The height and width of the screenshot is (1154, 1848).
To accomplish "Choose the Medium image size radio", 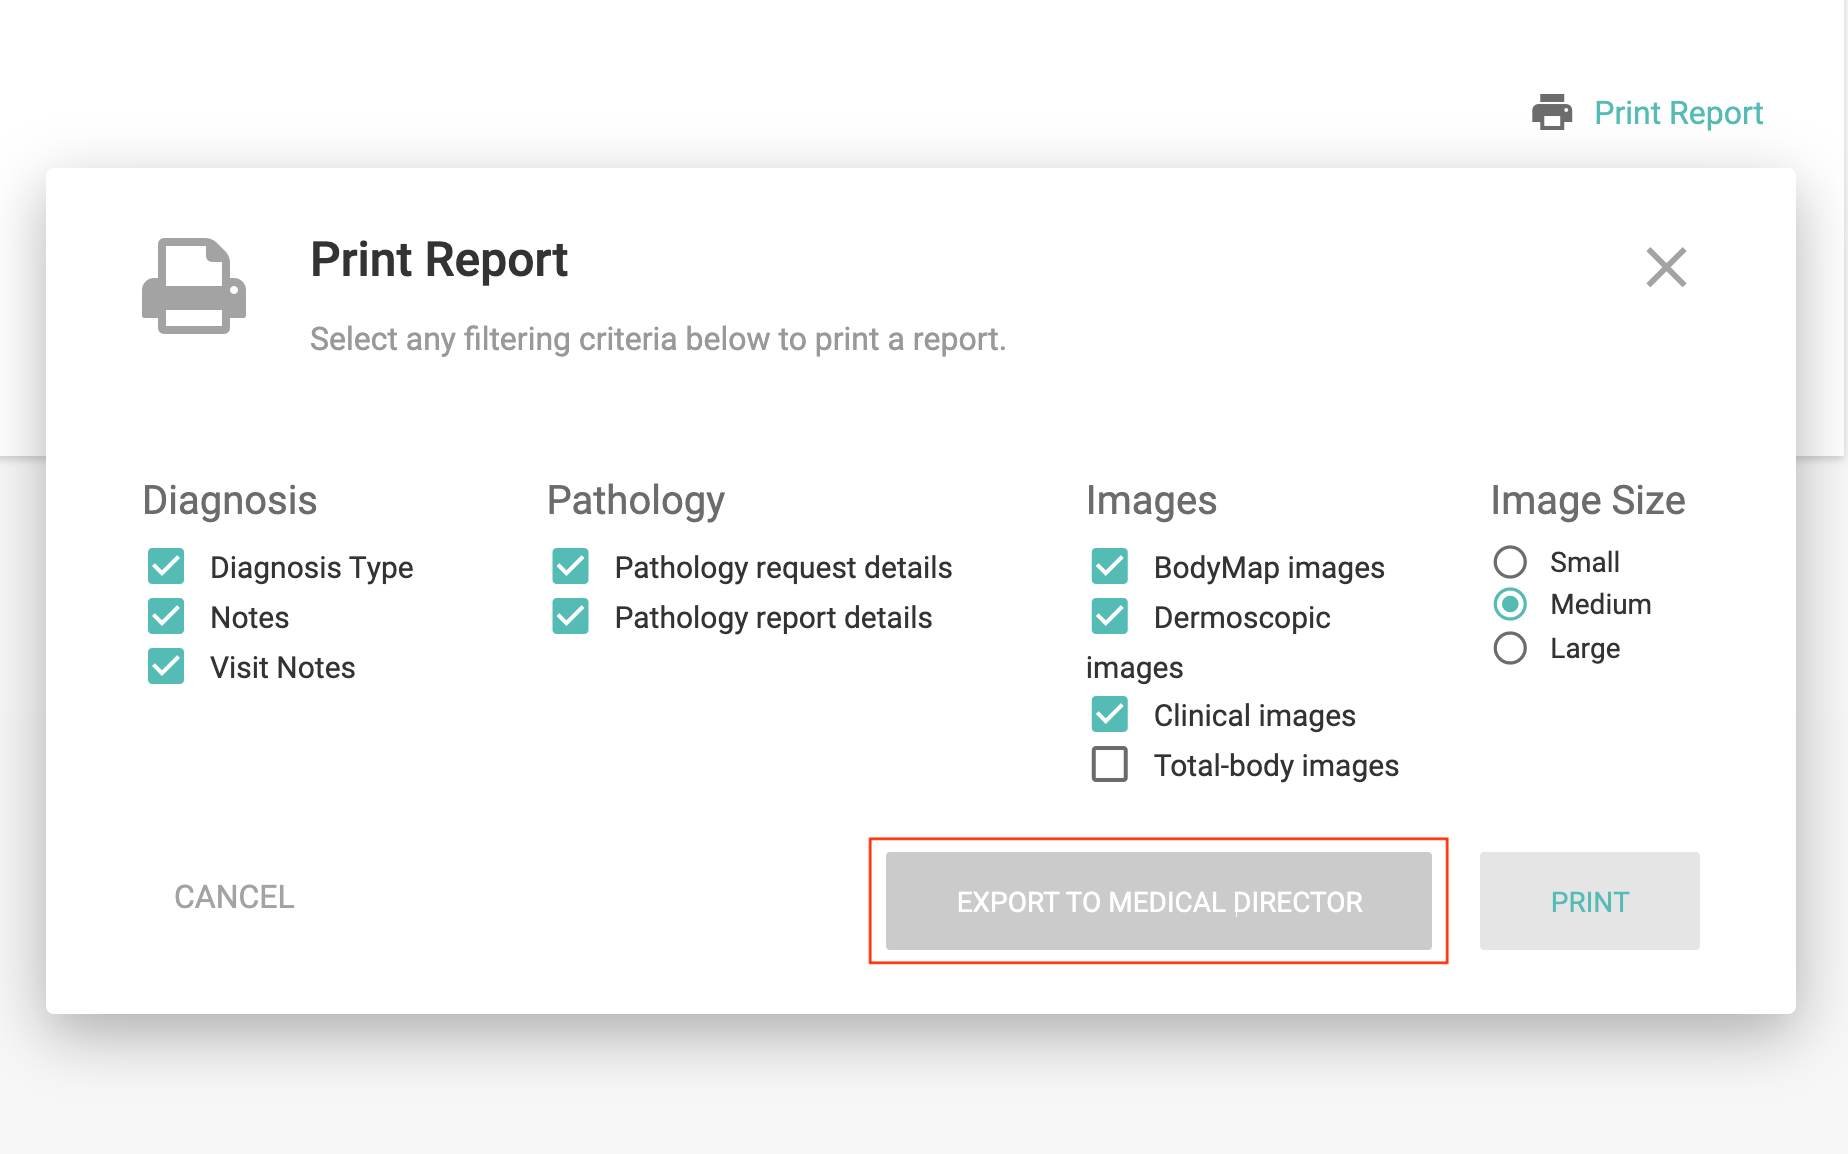I will (x=1510, y=604).
